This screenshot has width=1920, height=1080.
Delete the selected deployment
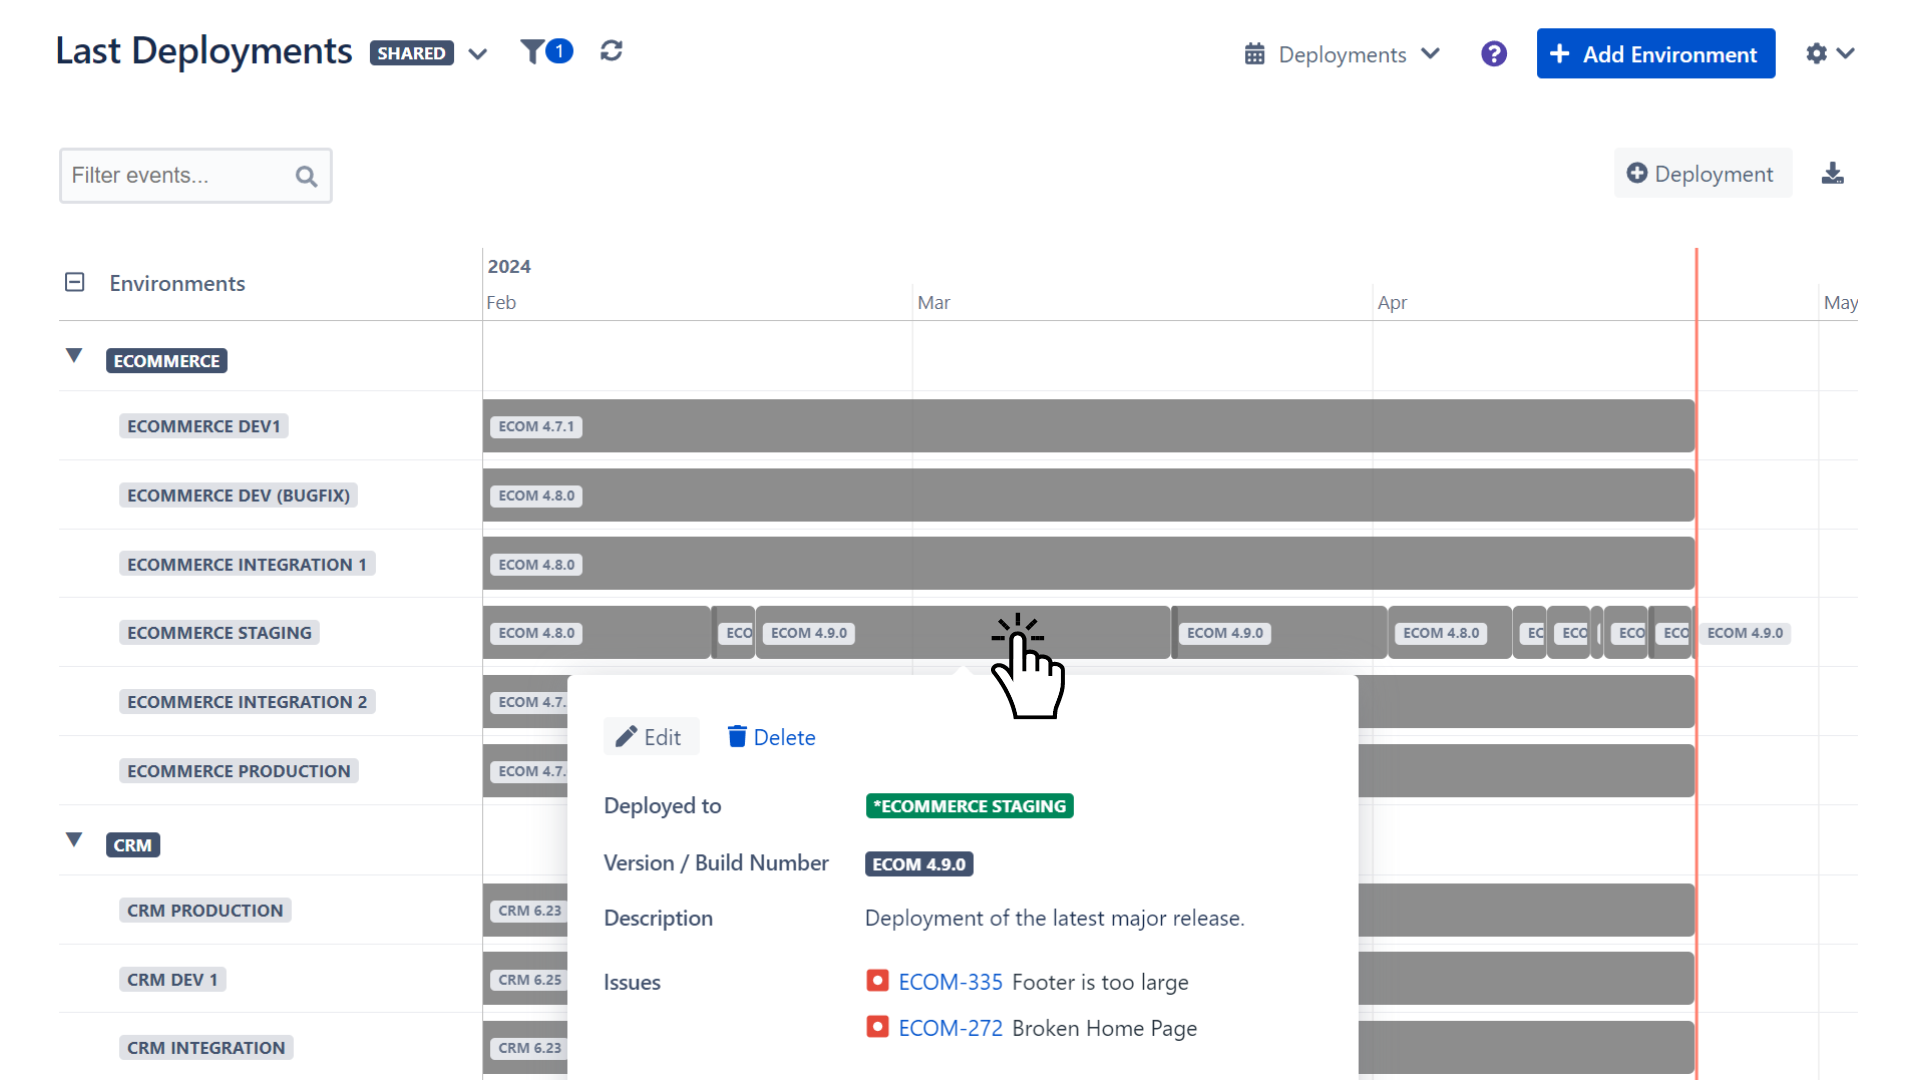771,737
